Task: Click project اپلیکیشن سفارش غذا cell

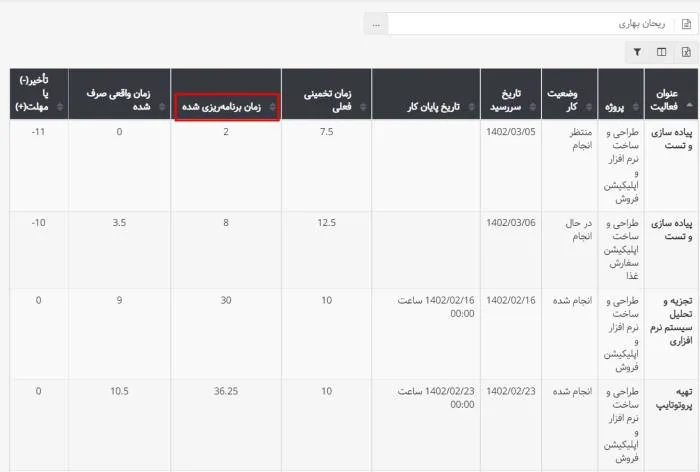Action: tap(621, 249)
